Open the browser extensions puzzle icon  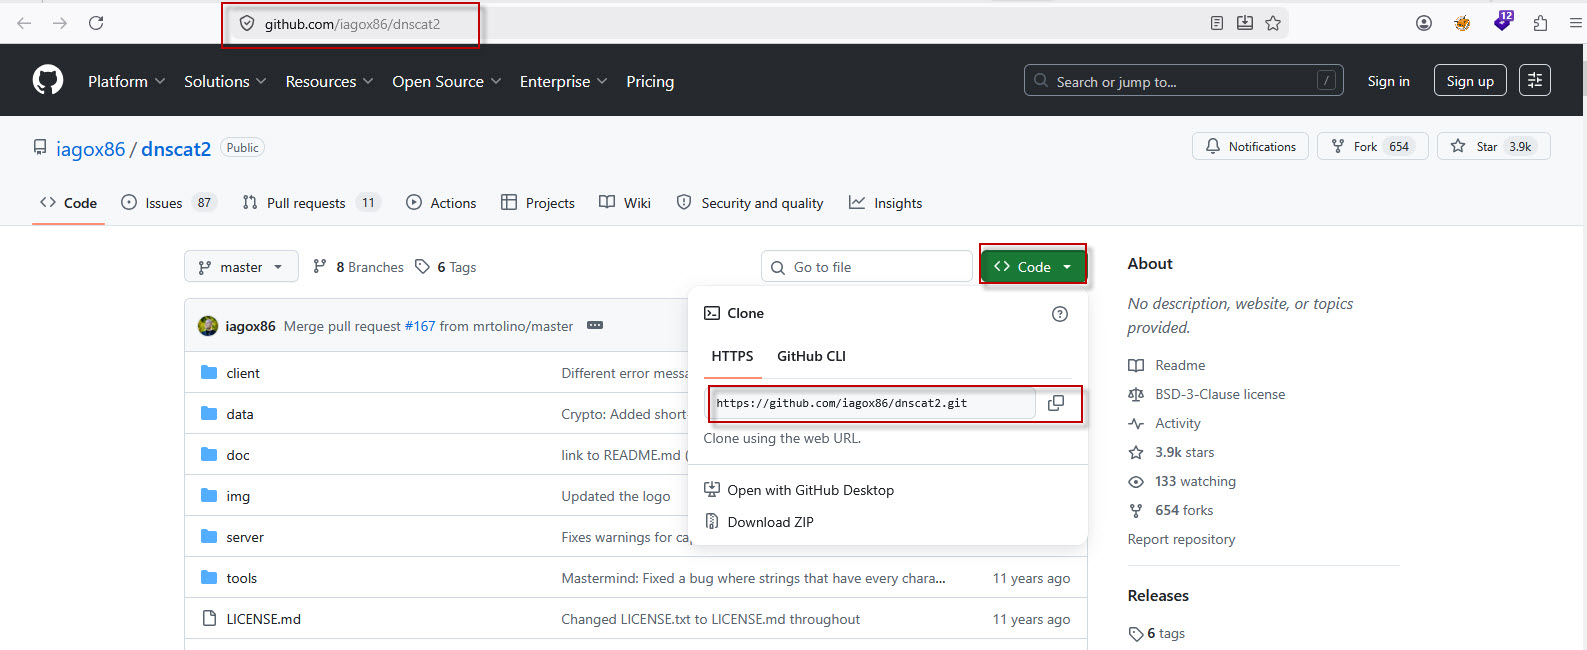click(x=1540, y=23)
